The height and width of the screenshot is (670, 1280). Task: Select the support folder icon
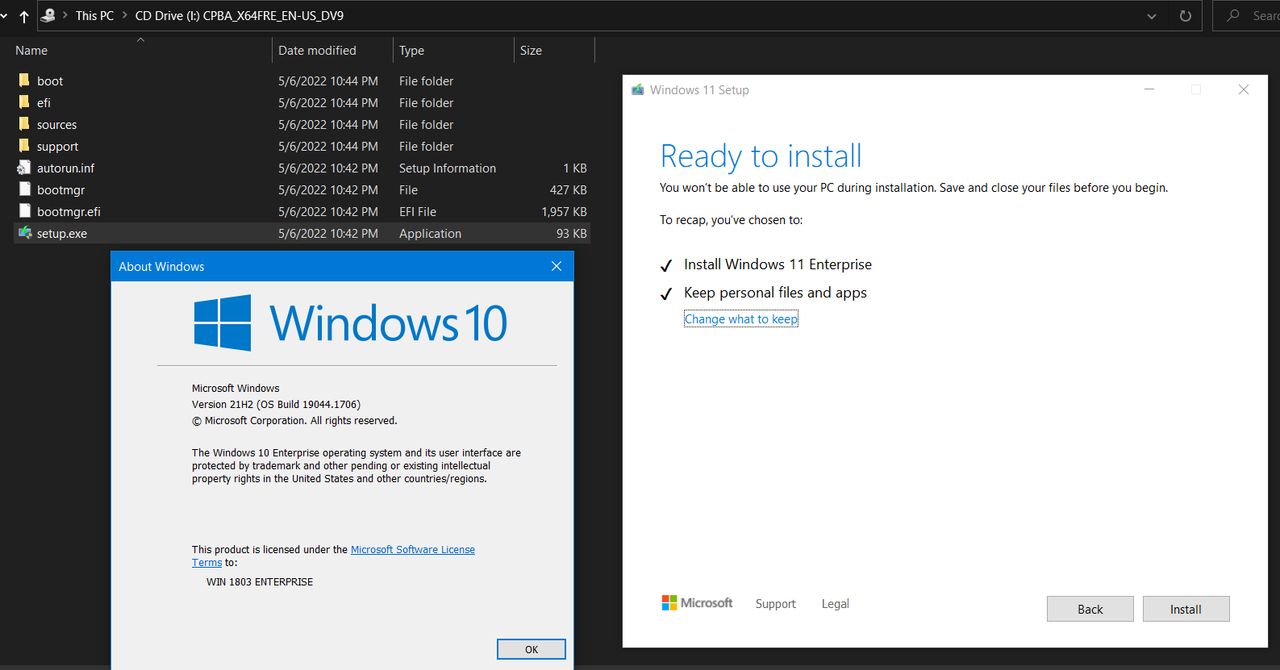(x=25, y=146)
